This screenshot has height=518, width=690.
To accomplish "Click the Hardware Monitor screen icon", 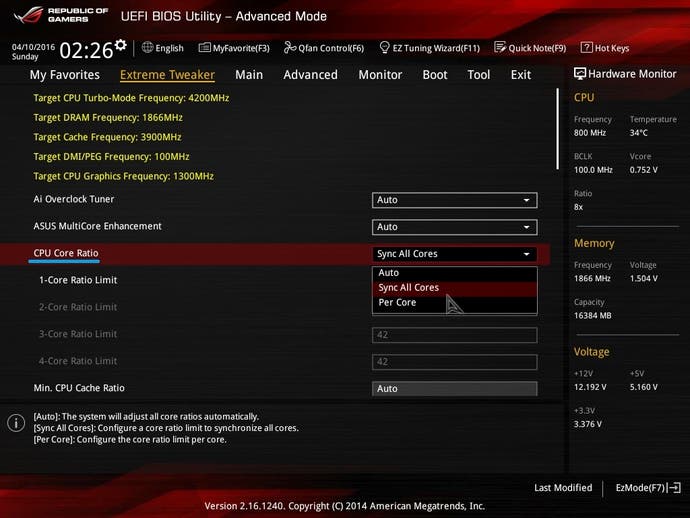I will pos(580,73).
